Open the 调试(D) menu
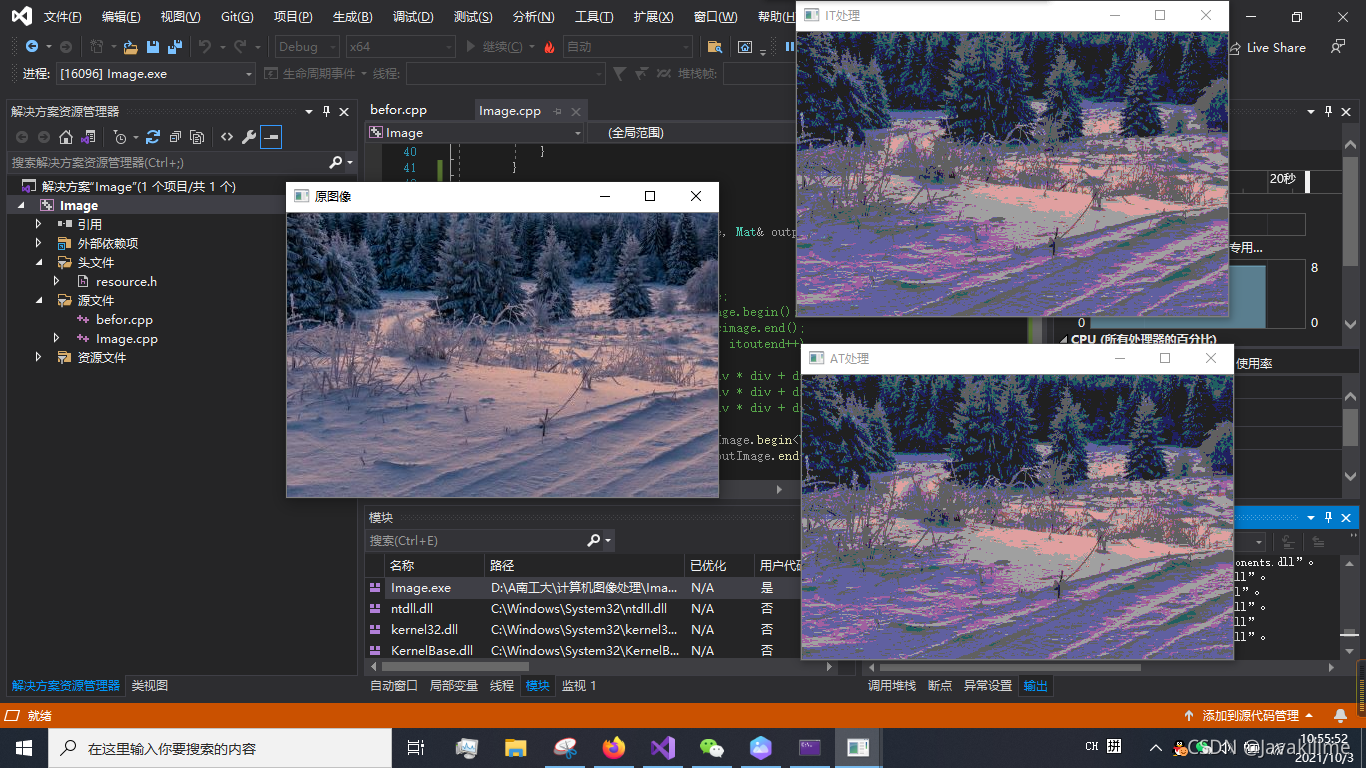This screenshot has width=1366, height=768. point(413,17)
